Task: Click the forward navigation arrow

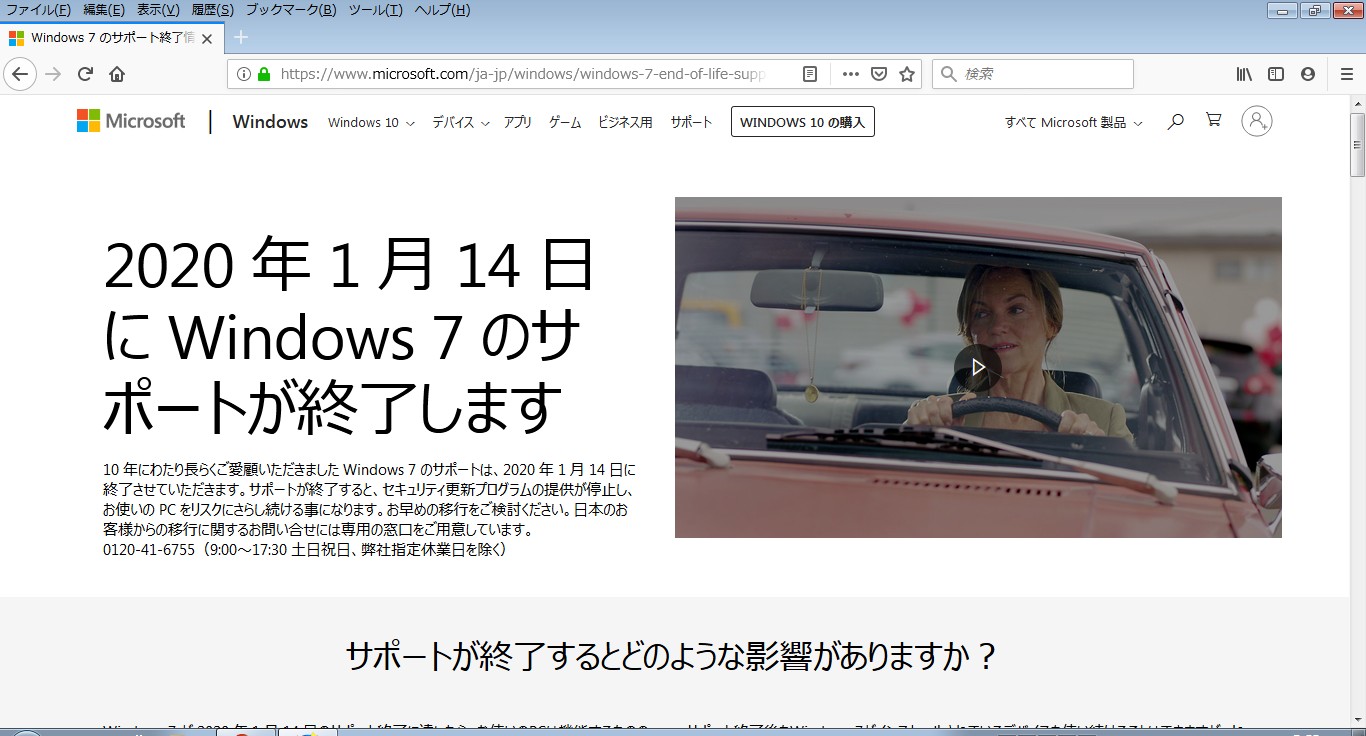Action: [53, 74]
